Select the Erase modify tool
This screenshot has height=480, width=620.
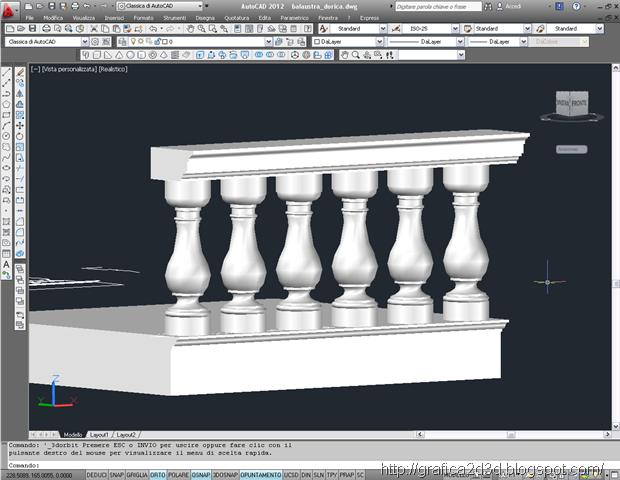[20, 72]
